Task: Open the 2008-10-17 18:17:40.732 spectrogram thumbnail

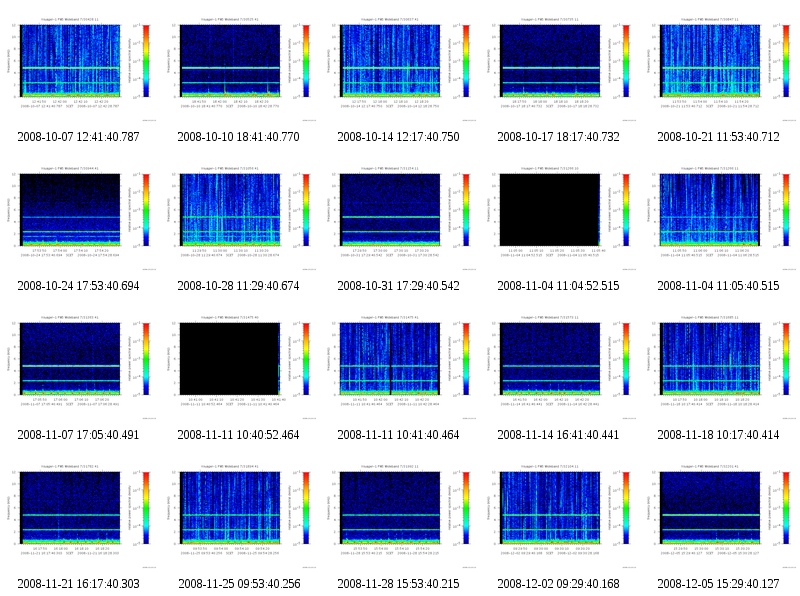Action: 558,69
